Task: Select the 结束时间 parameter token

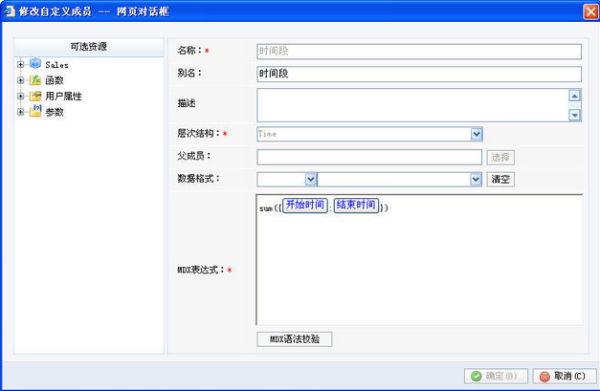Action: point(356,205)
